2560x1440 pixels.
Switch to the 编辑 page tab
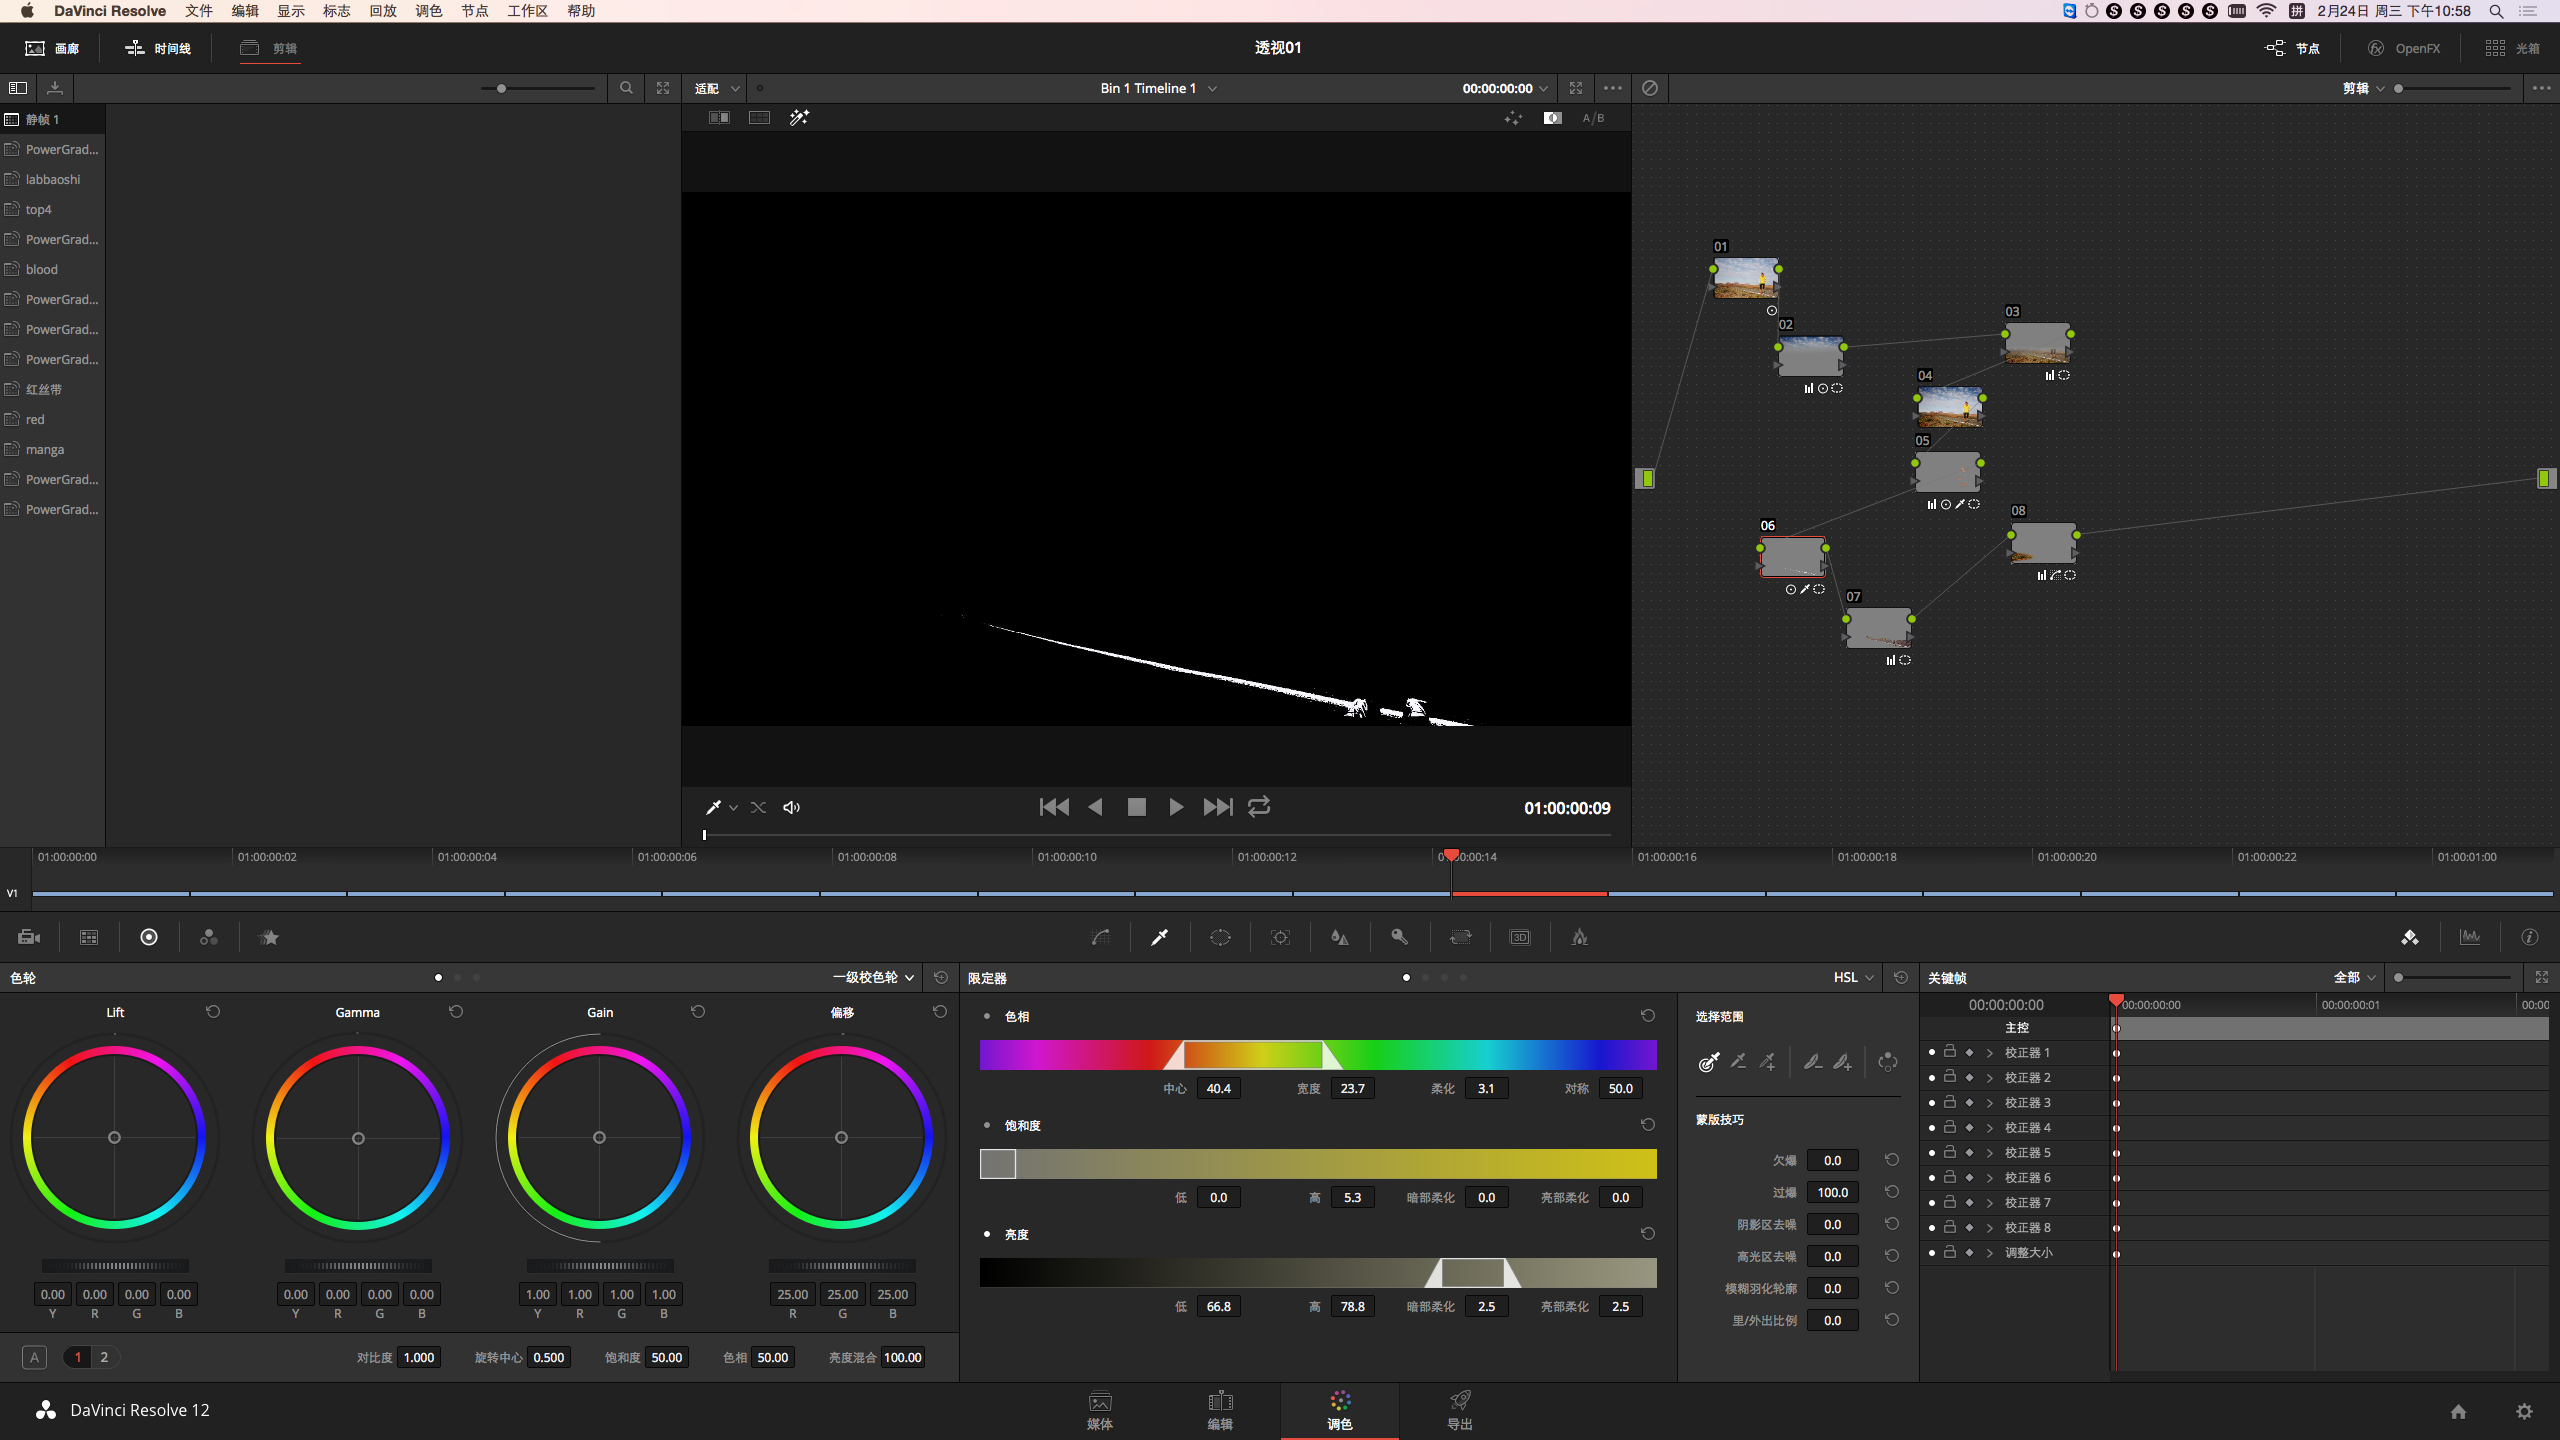click(1220, 1410)
